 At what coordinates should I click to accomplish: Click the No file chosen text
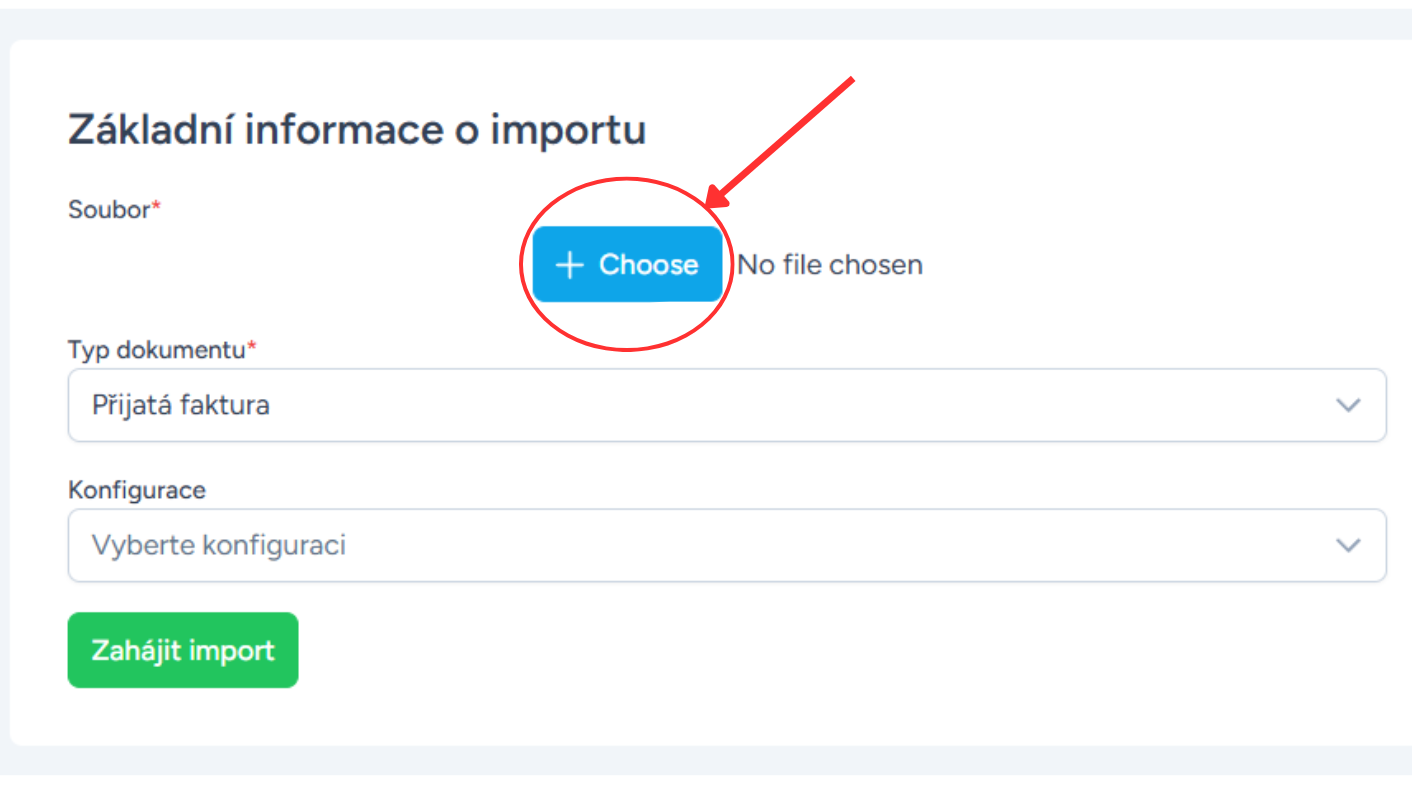click(x=830, y=265)
